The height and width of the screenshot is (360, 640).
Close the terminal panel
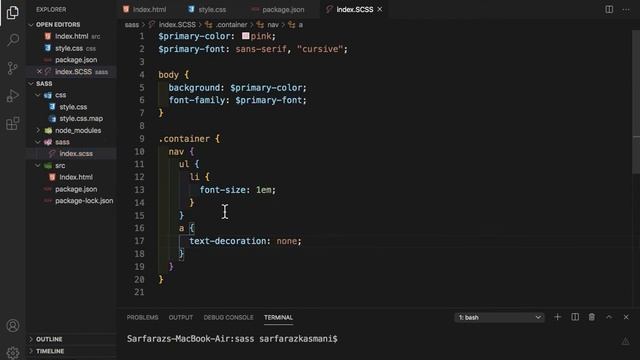point(626,317)
